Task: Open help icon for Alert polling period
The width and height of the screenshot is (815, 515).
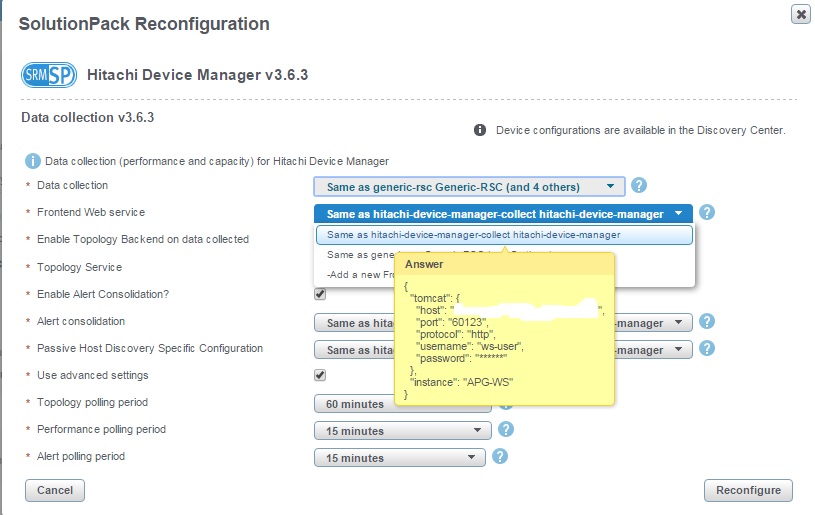Action: coord(499,456)
